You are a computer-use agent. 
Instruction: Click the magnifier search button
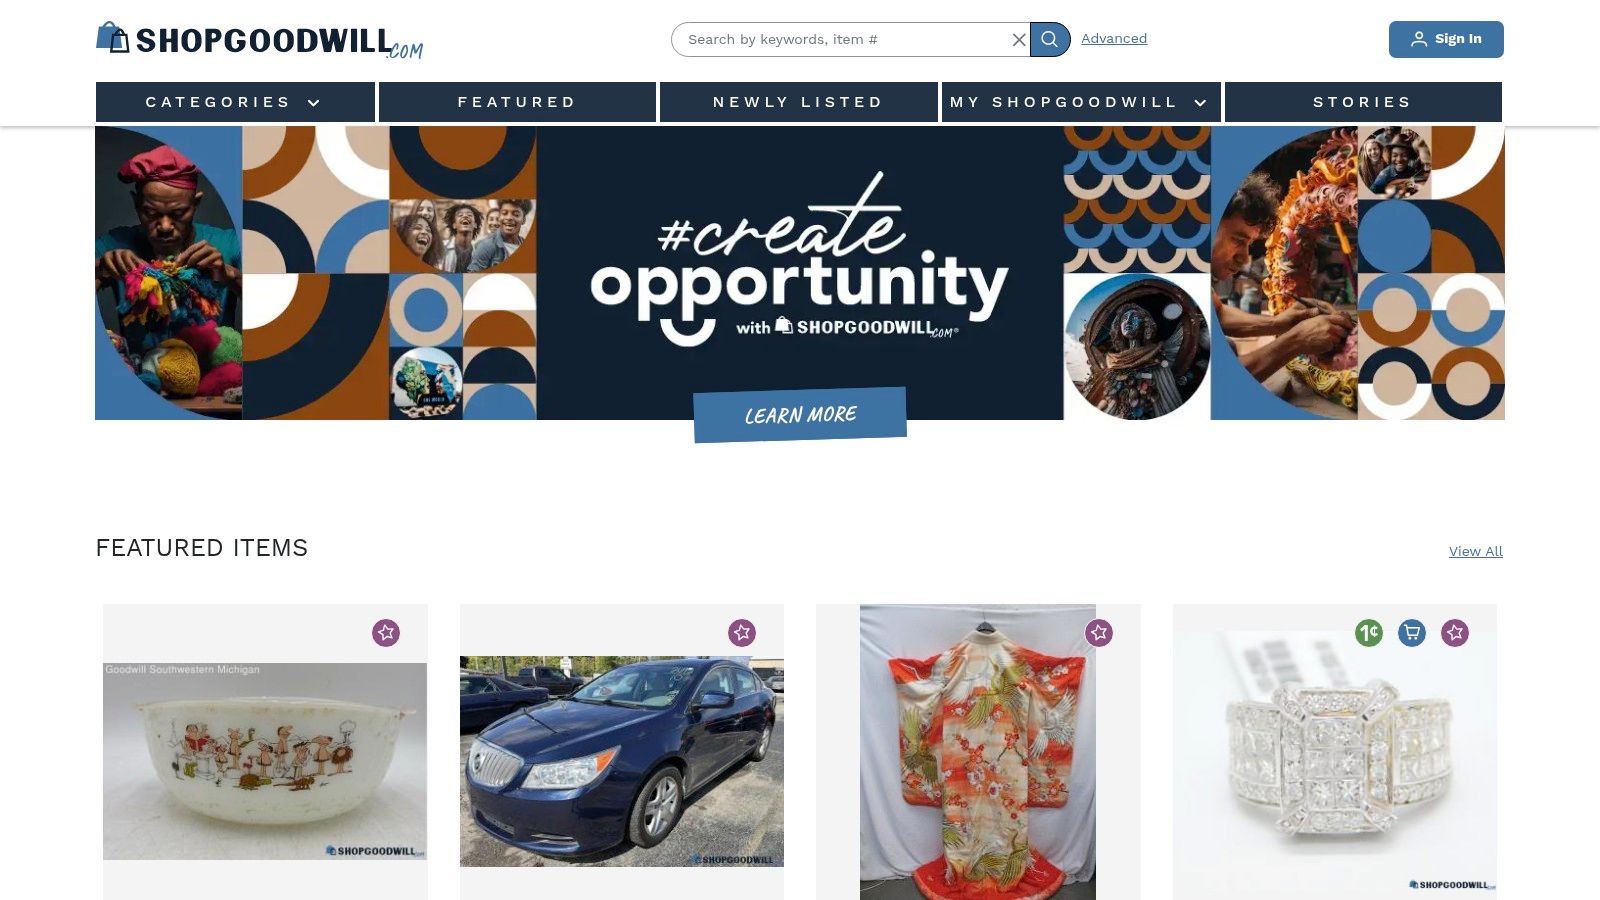pos(1049,39)
